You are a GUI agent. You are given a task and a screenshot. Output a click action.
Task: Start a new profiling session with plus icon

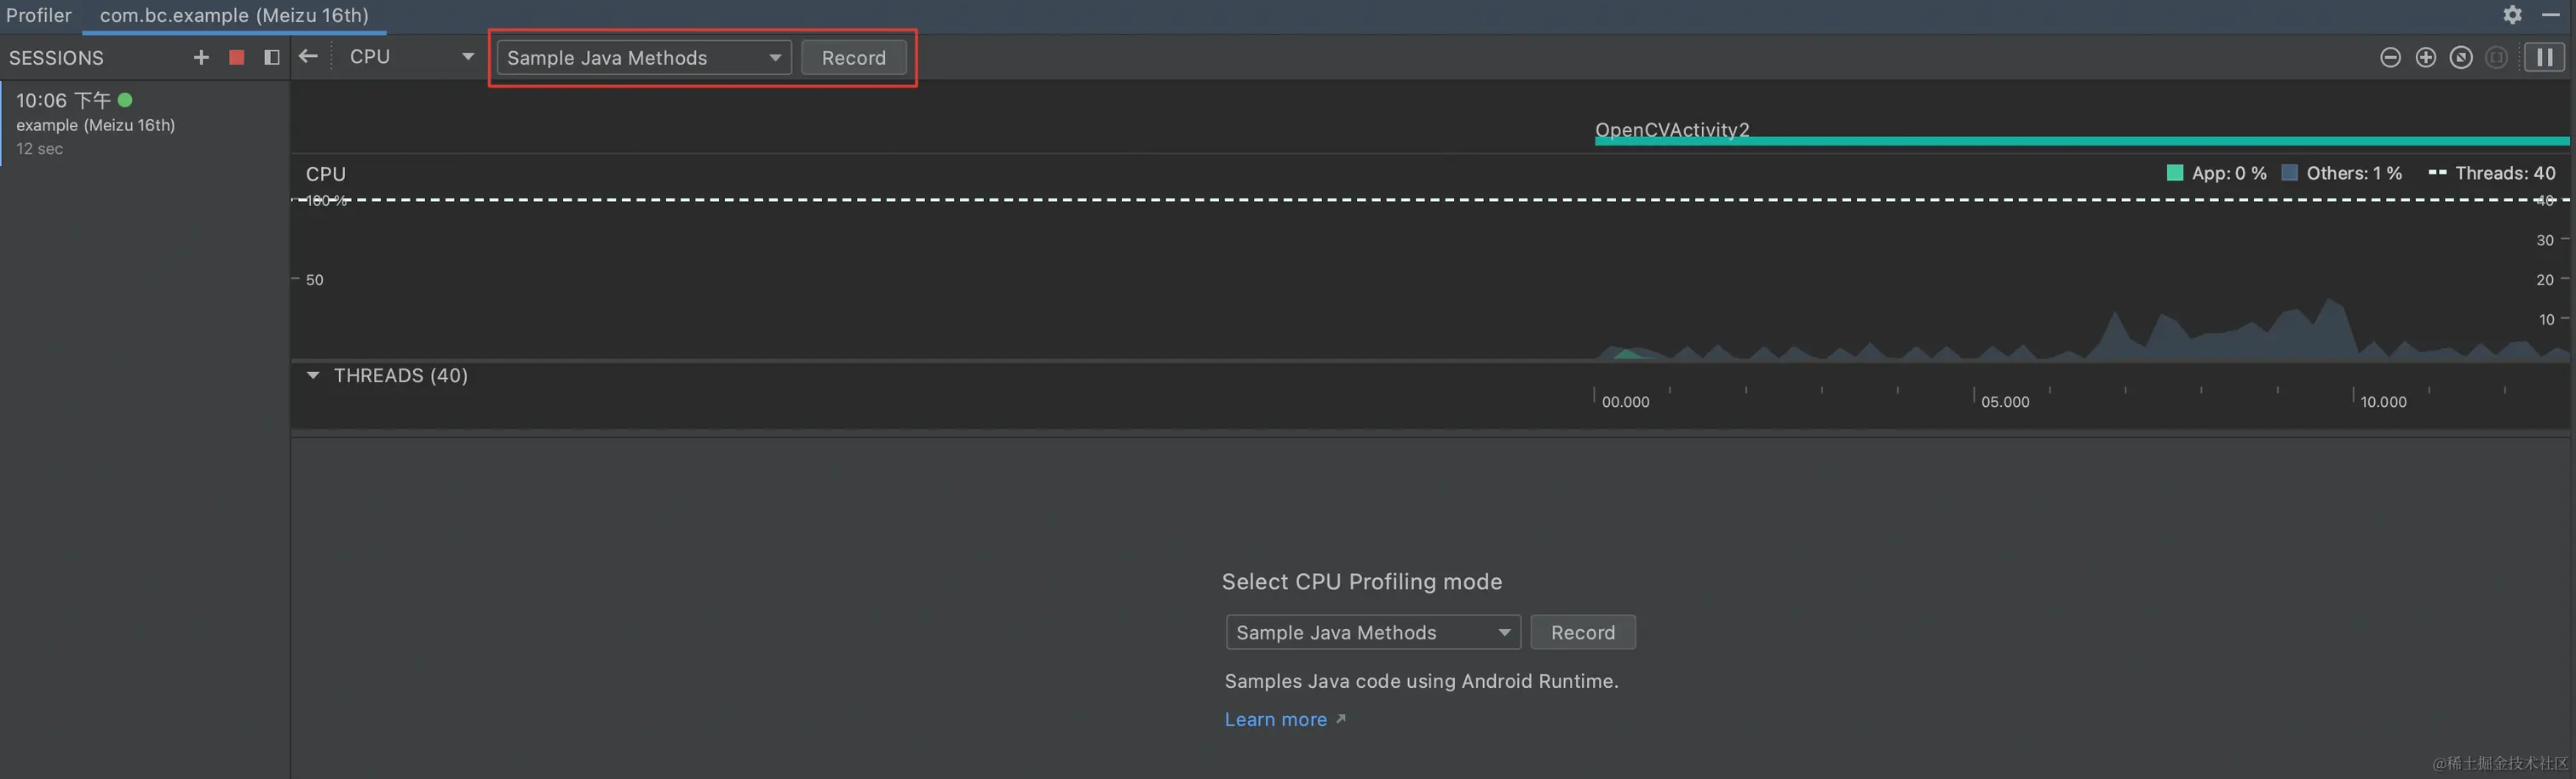coord(201,57)
